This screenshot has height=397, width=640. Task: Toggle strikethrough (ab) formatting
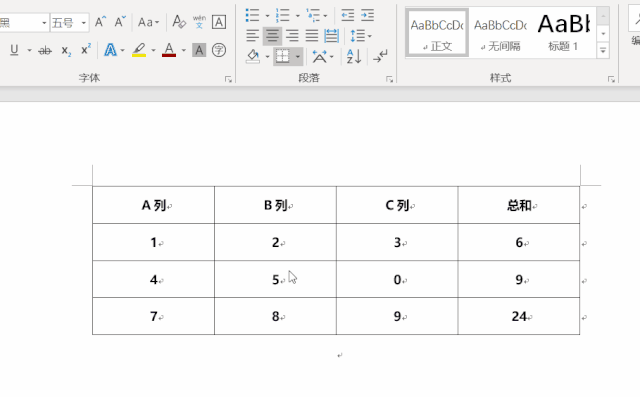coord(45,51)
